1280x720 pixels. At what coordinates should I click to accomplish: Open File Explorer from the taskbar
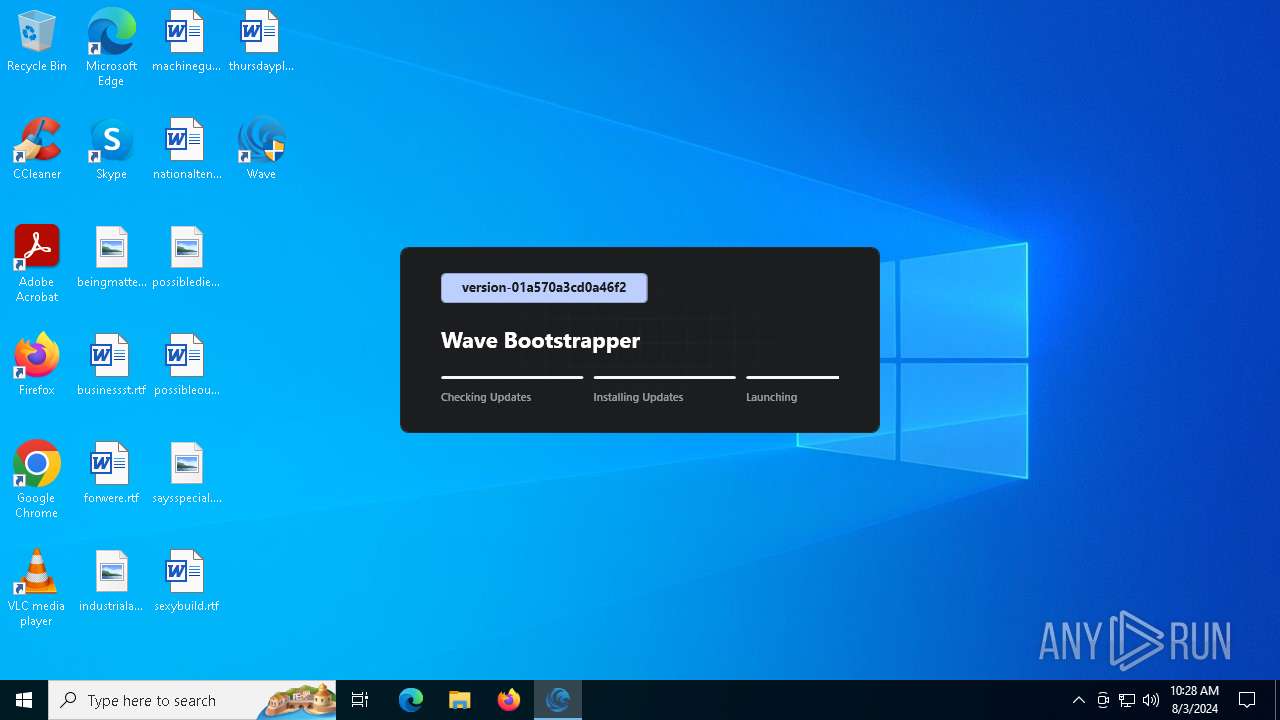point(460,700)
